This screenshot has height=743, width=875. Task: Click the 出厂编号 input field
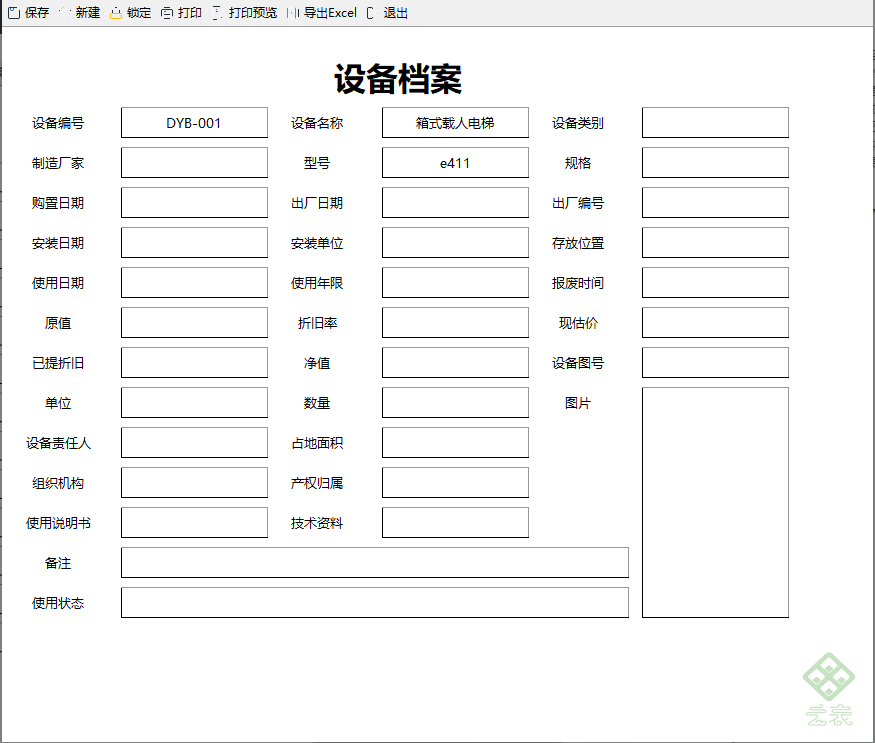tap(715, 203)
